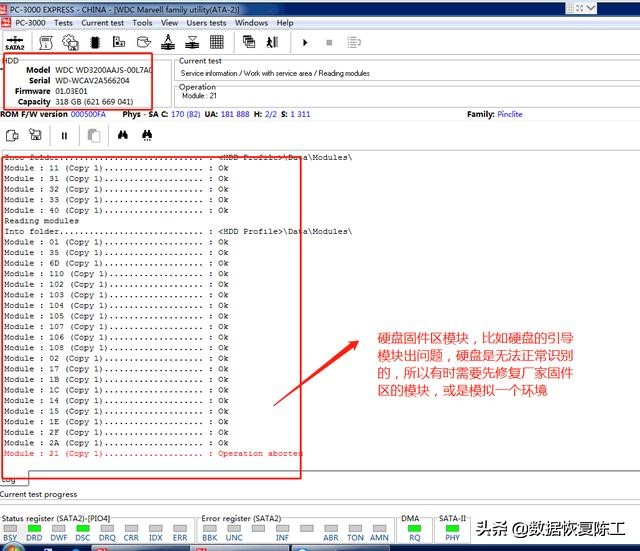Viewport: 640px width, 551px height.
Task: Open the Current test menu
Action: pos(102,23)
